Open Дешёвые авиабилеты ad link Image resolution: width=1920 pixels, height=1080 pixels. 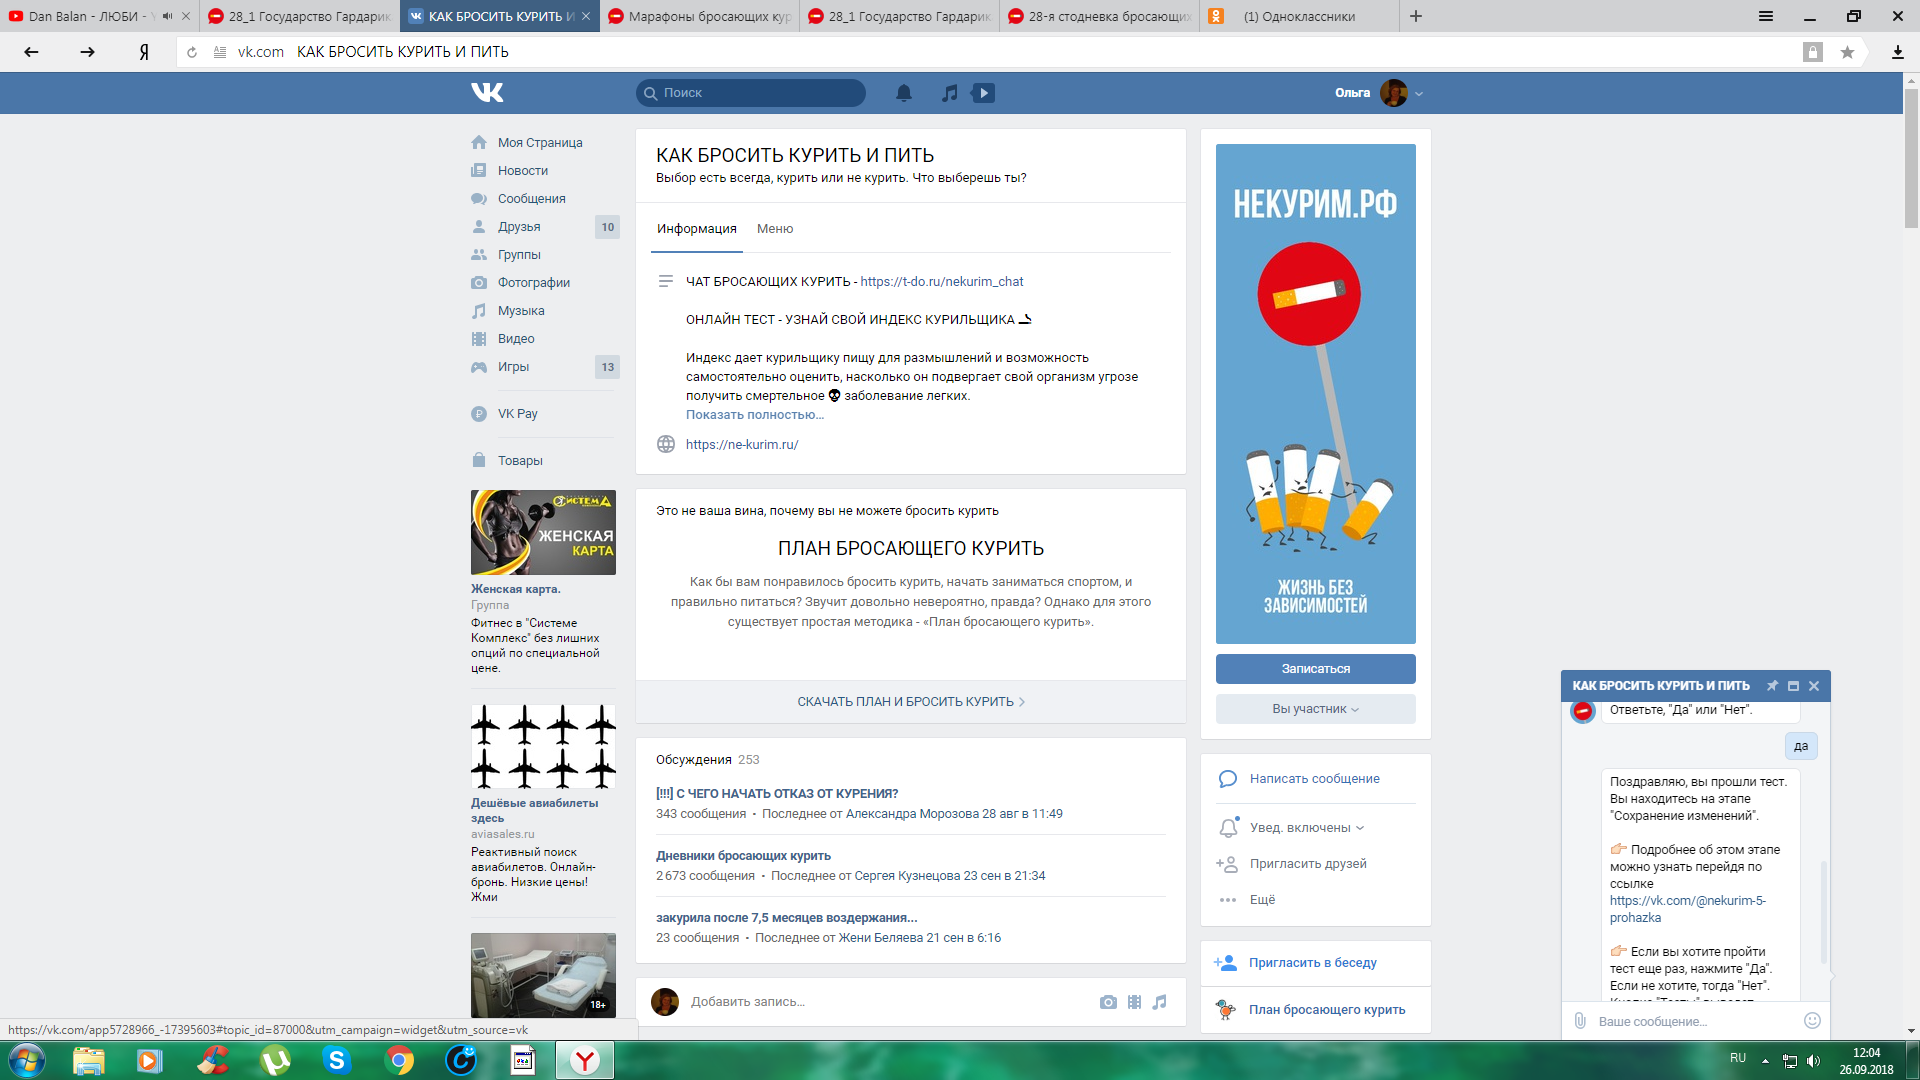(535, 810)
